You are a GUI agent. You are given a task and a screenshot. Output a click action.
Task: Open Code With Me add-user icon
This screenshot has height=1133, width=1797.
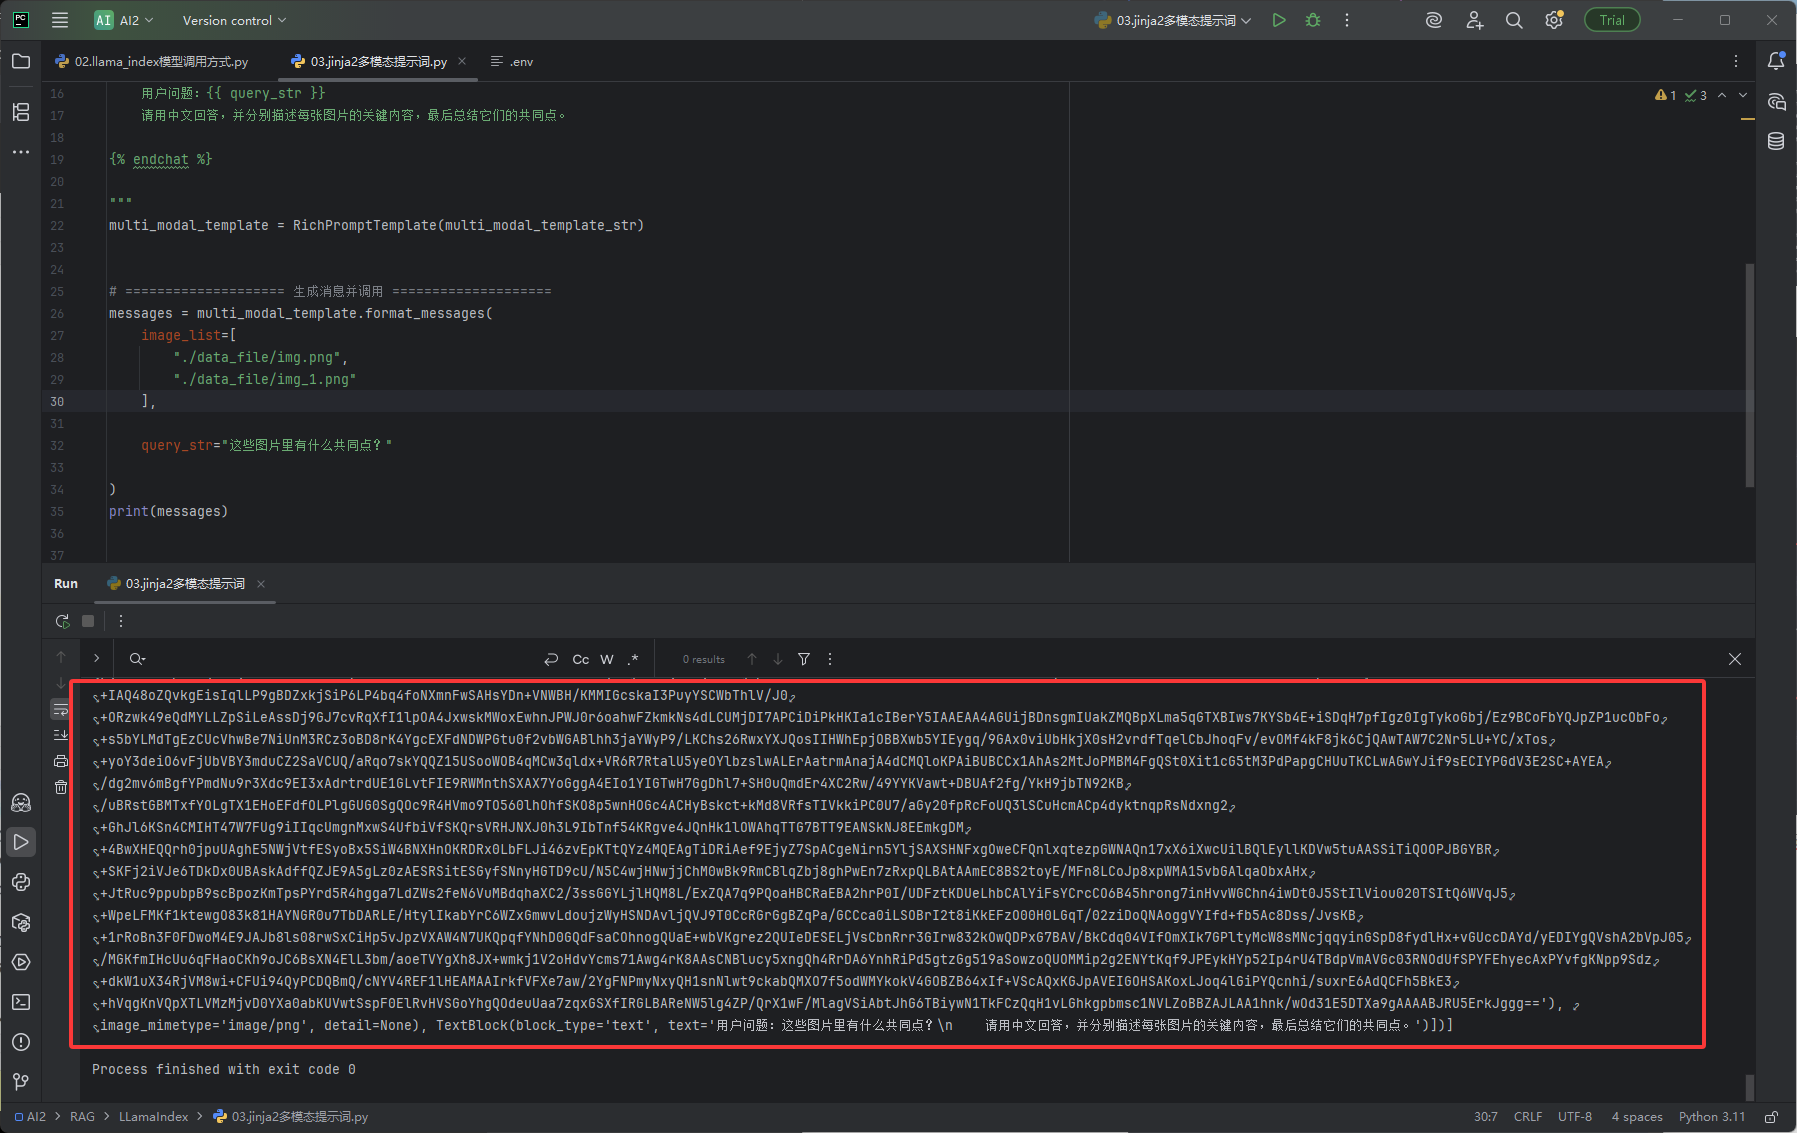tap(1474, 20)
